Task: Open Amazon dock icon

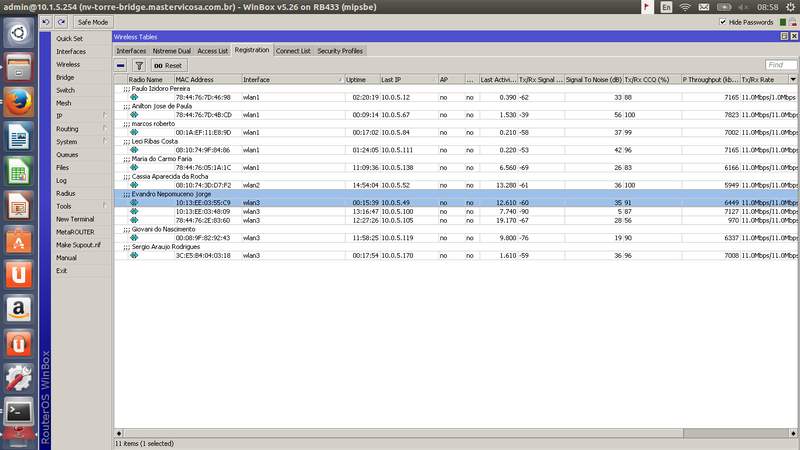Action: (x=18, y=309)
